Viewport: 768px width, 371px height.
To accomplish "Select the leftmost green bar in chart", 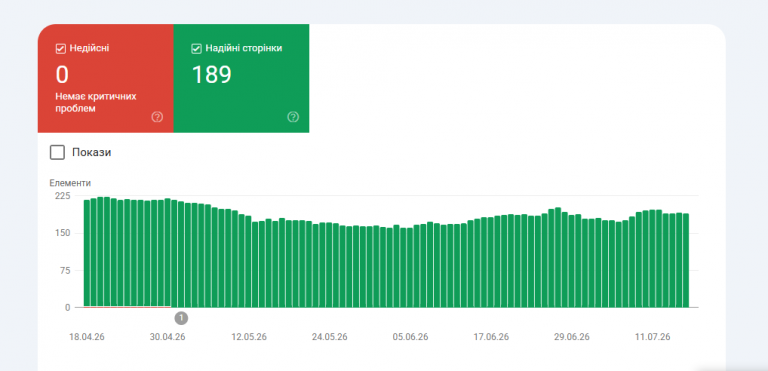I will pos(87,253).
